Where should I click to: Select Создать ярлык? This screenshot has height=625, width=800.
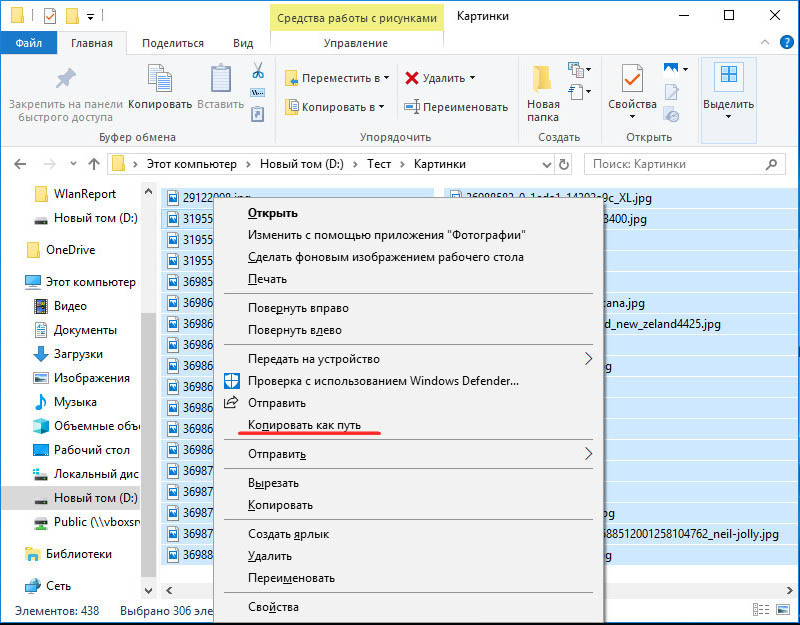tap(289, 534)
